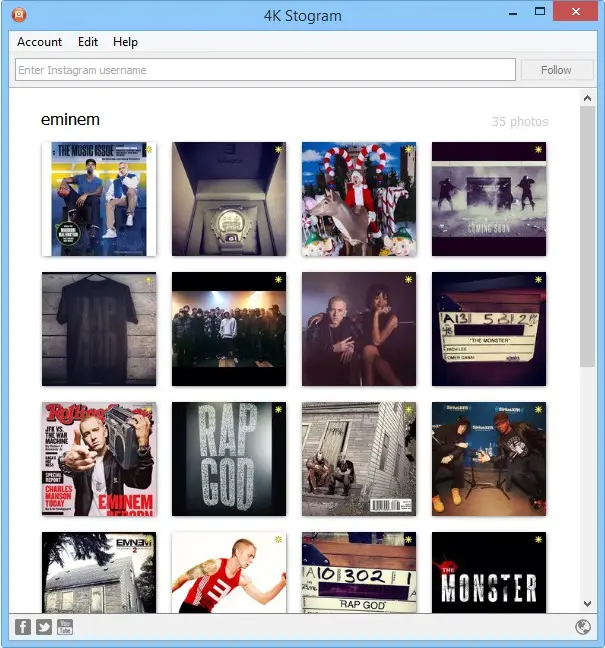Open the old house album cover photo
605x648 pixels.
99,572
